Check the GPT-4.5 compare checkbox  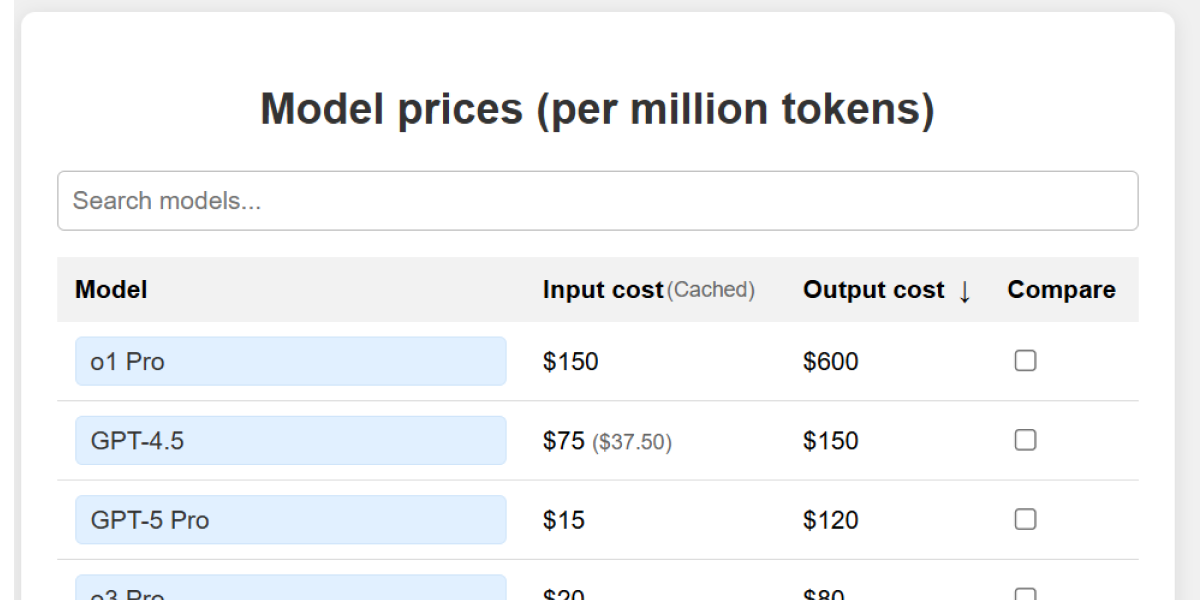(x=1024, y=440)
